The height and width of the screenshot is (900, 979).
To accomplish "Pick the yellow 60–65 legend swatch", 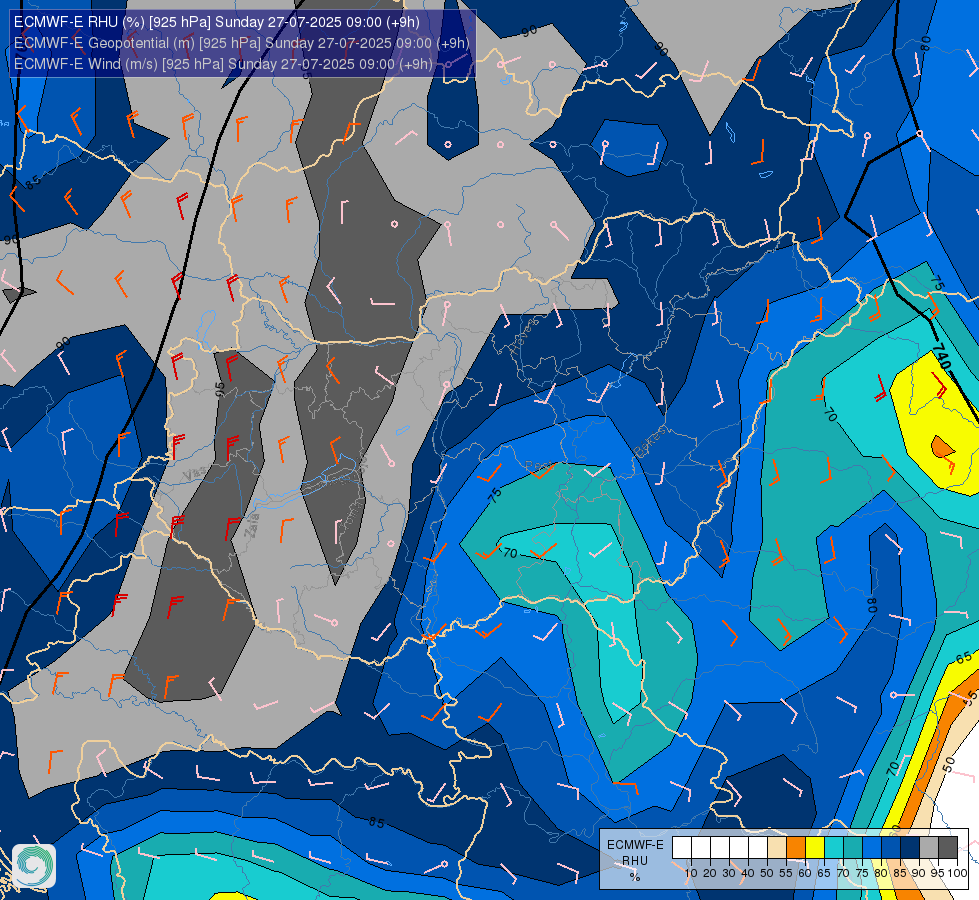I will coord(815,848).
